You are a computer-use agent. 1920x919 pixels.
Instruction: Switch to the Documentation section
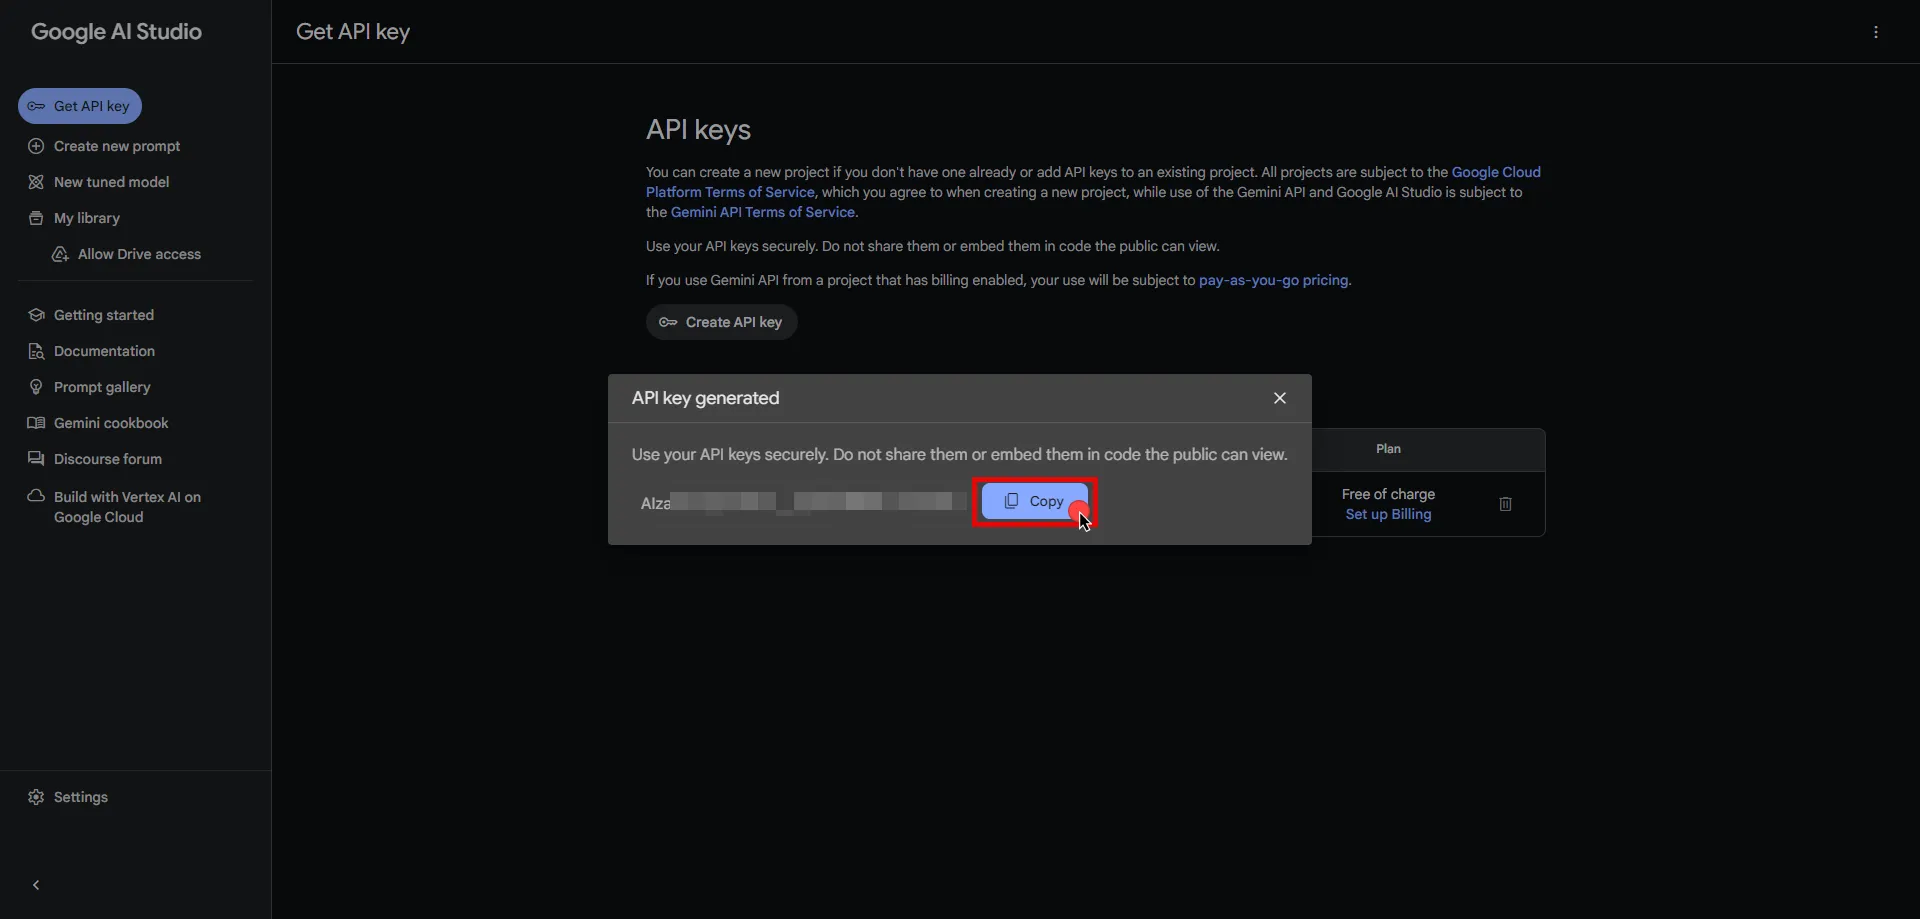click(x=102, y=351)
